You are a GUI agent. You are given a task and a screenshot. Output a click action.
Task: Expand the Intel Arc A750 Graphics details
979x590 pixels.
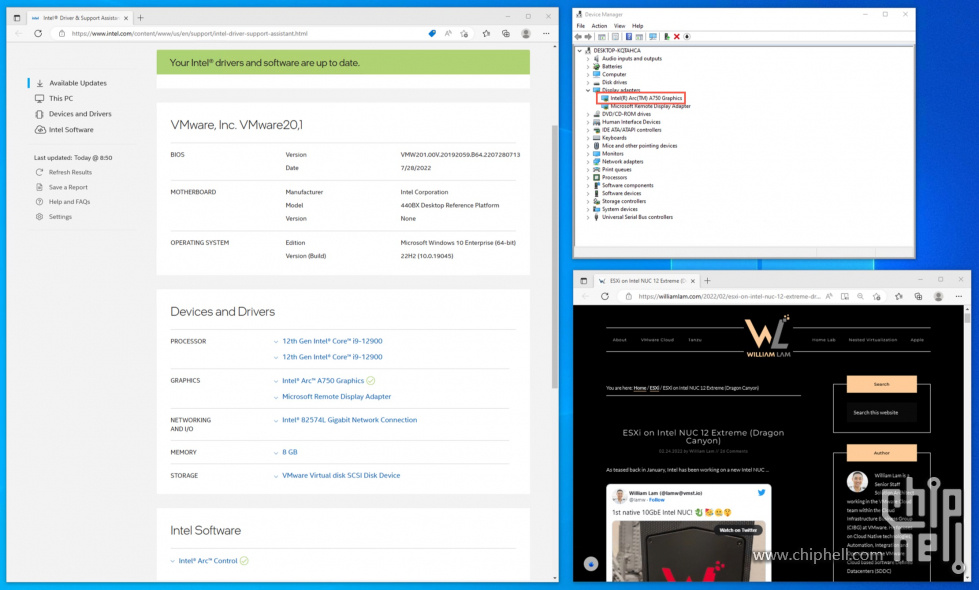[276, 381]
